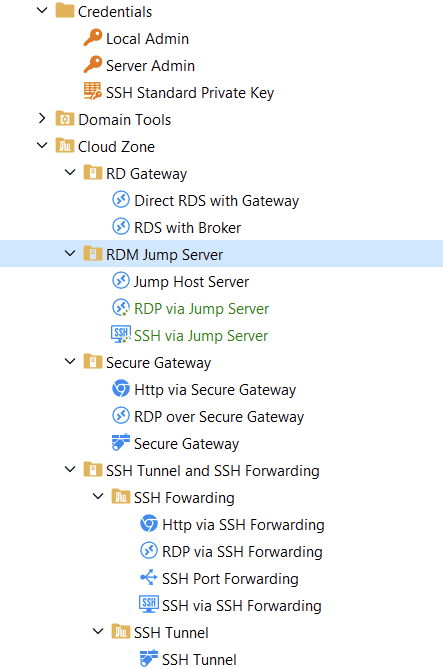
Task: Select the Server Admin credential entry
Action: (151, 66)
